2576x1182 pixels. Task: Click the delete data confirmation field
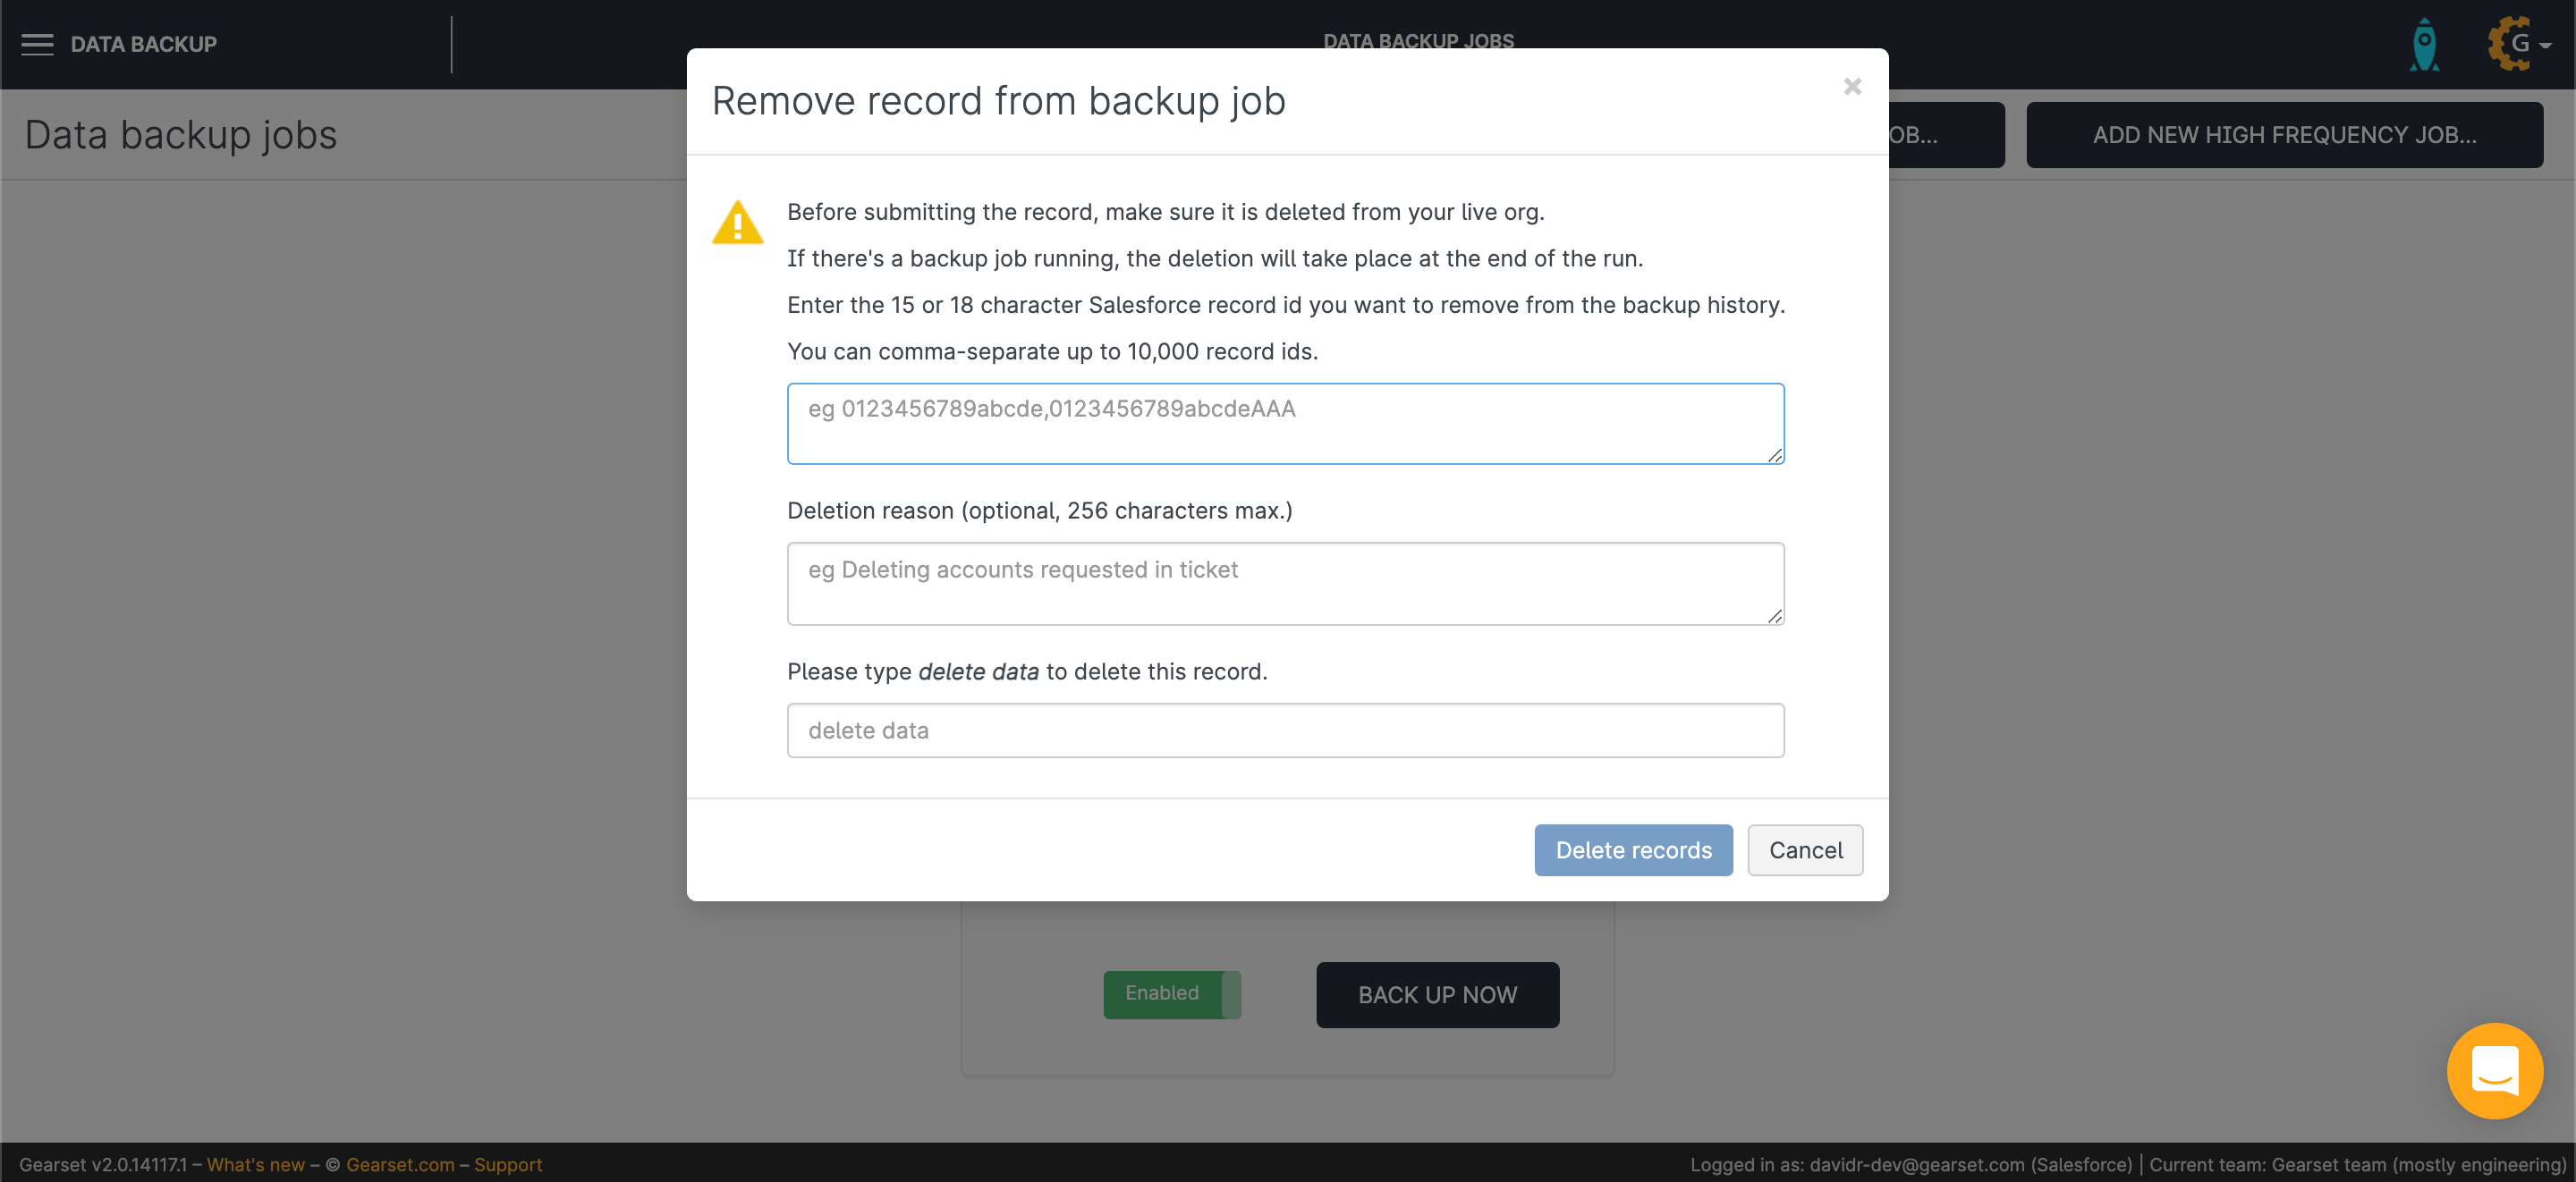click(x=1285, y=730)
